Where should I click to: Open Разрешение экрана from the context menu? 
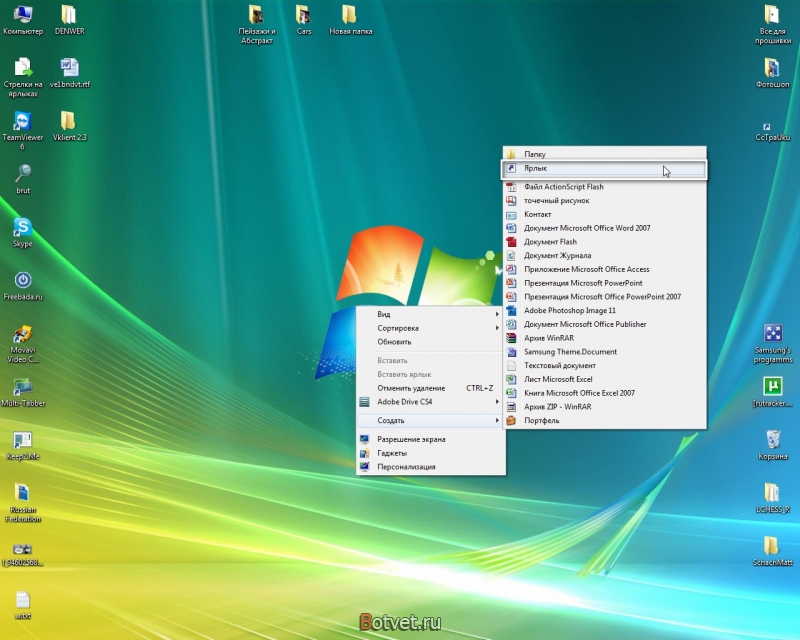pos(431,439)
